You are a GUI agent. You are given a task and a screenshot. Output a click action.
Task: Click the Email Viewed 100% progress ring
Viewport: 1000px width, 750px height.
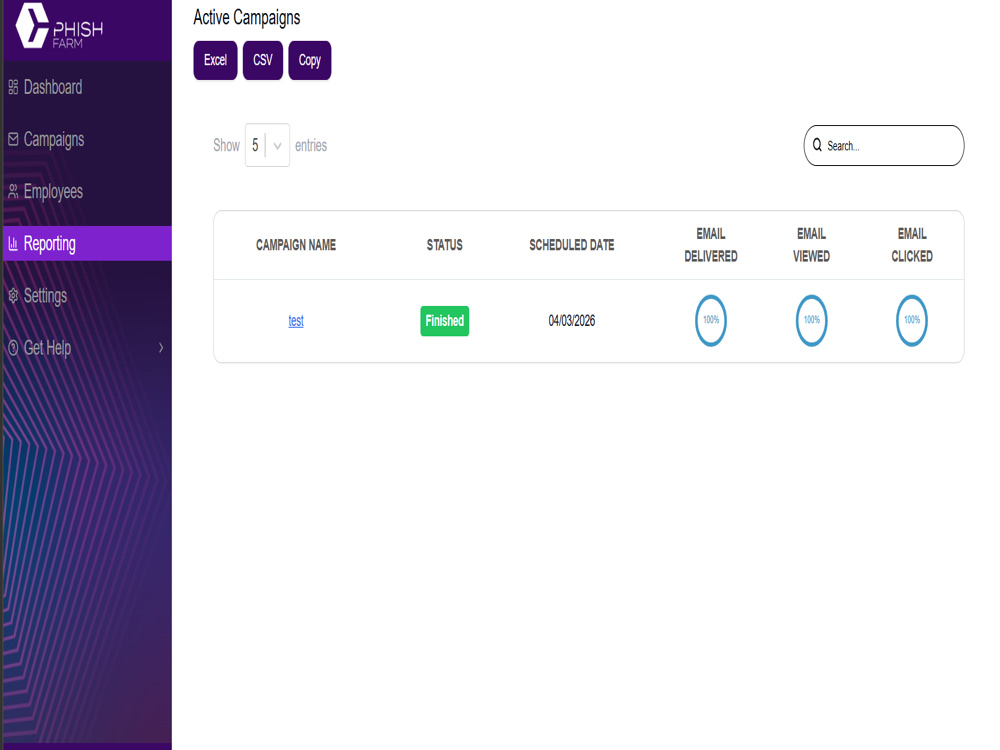point(811,320)
